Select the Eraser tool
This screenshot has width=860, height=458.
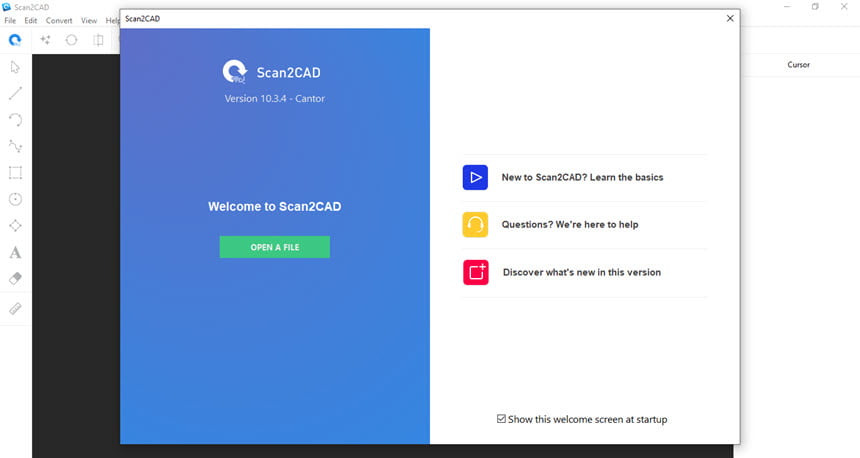15,279
